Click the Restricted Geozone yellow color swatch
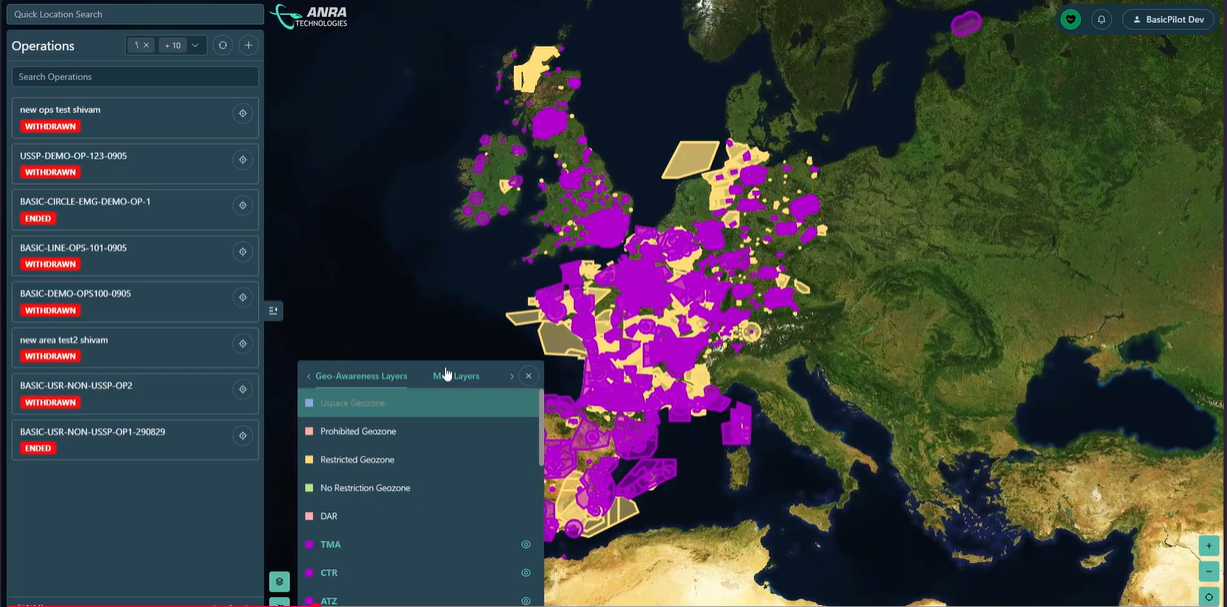The width and height of the screenshot is (1227, 607). coord(309,460)
